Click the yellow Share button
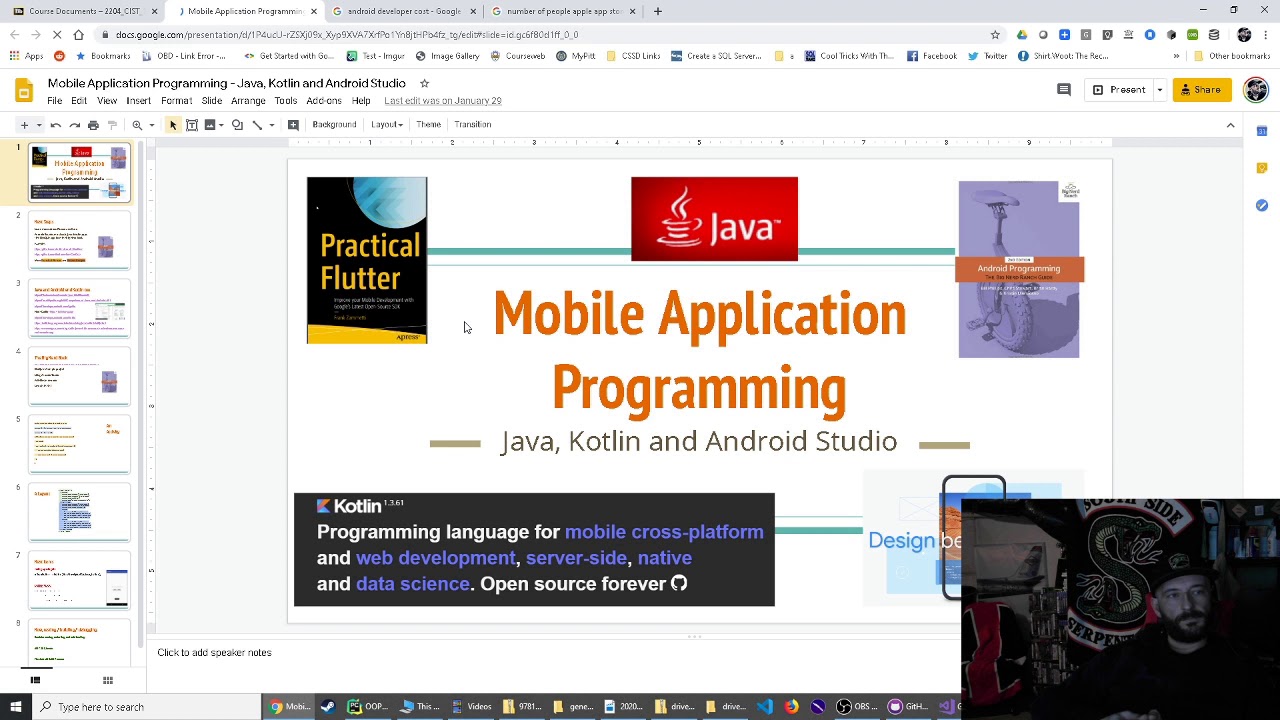 pyautogui.click(x=1202, y=90)
